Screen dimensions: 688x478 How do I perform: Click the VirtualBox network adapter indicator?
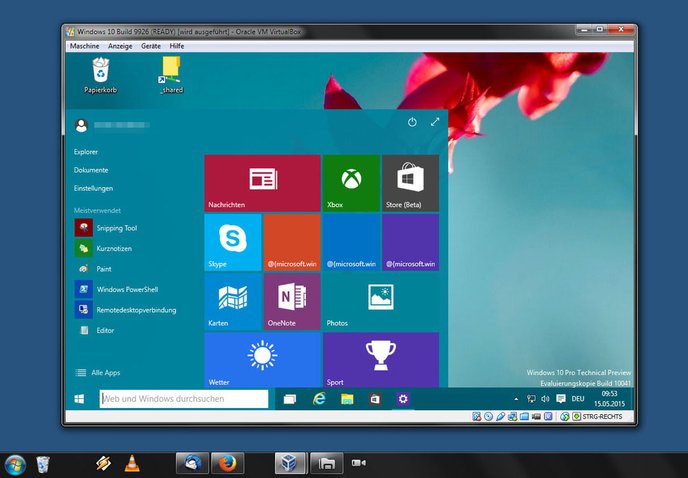tap(512, 417)
